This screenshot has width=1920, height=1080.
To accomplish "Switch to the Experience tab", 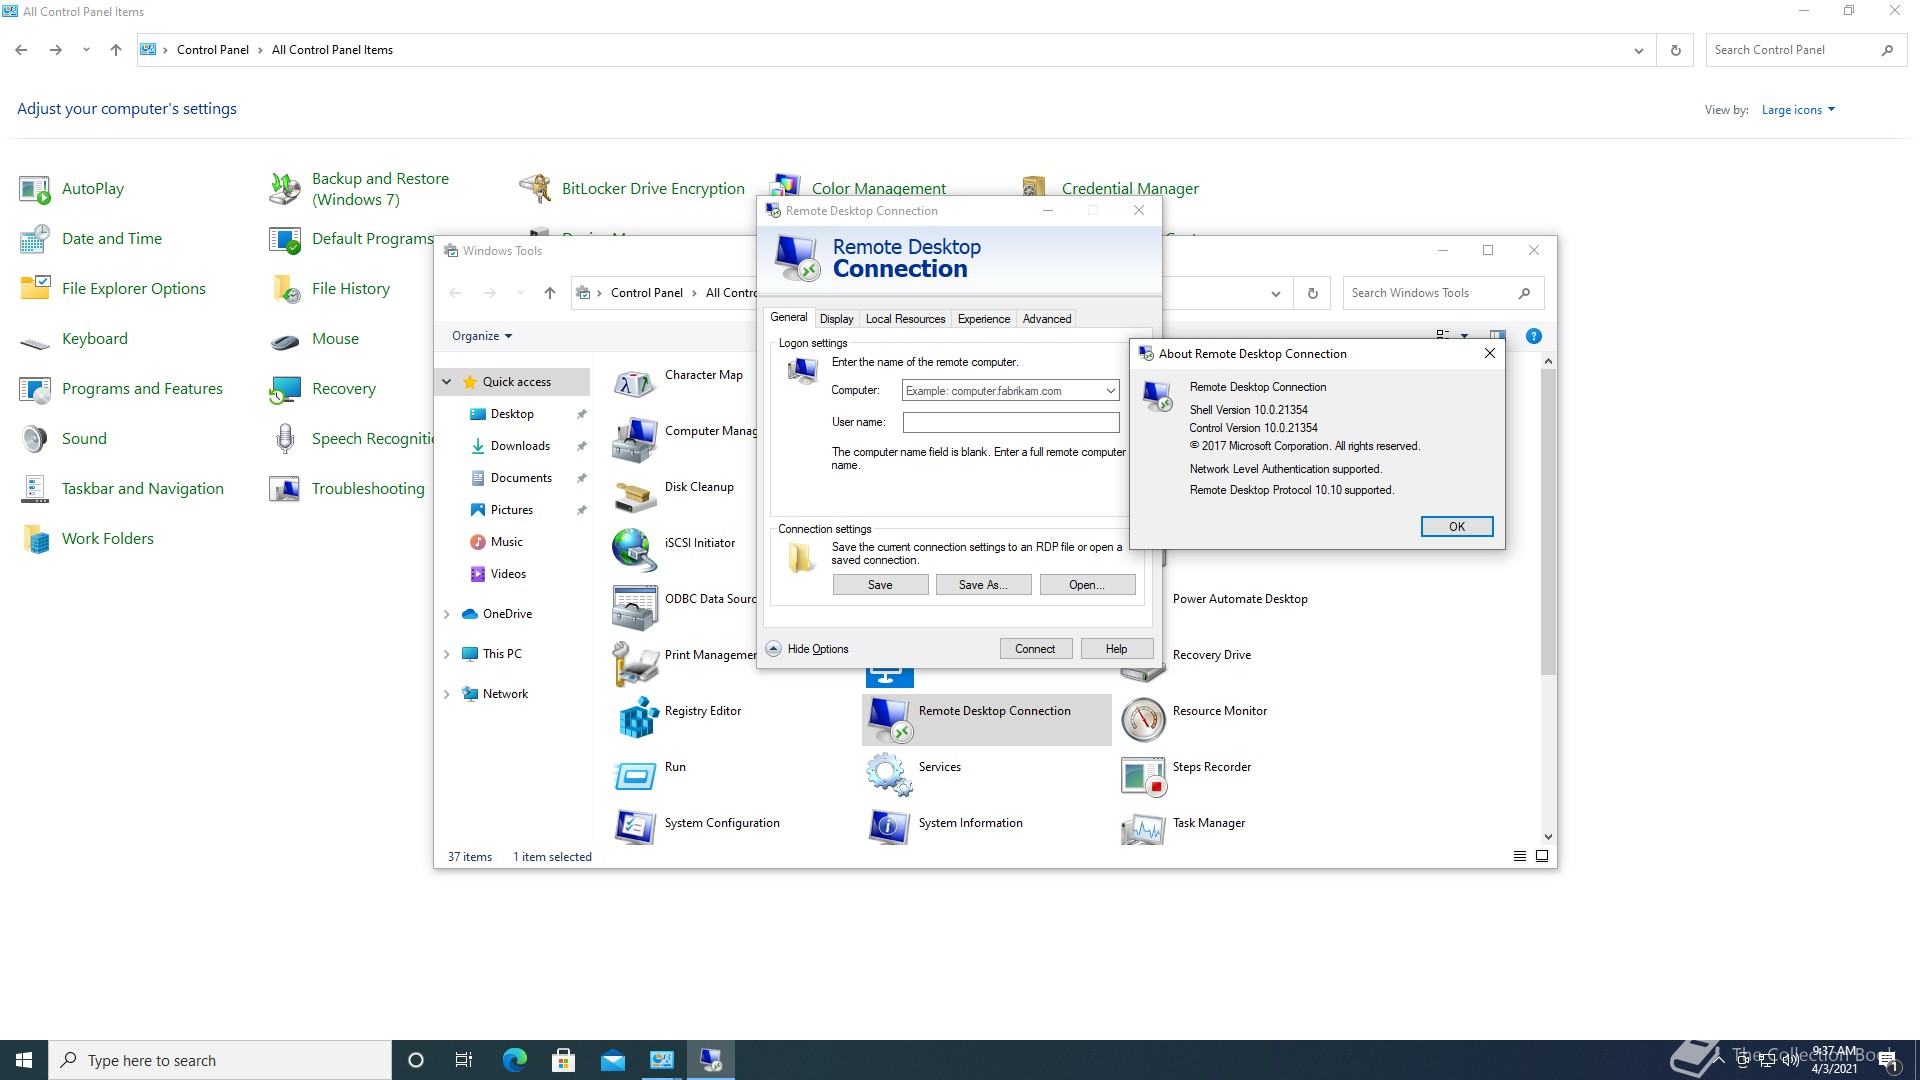I will click(x=984, y=319).
